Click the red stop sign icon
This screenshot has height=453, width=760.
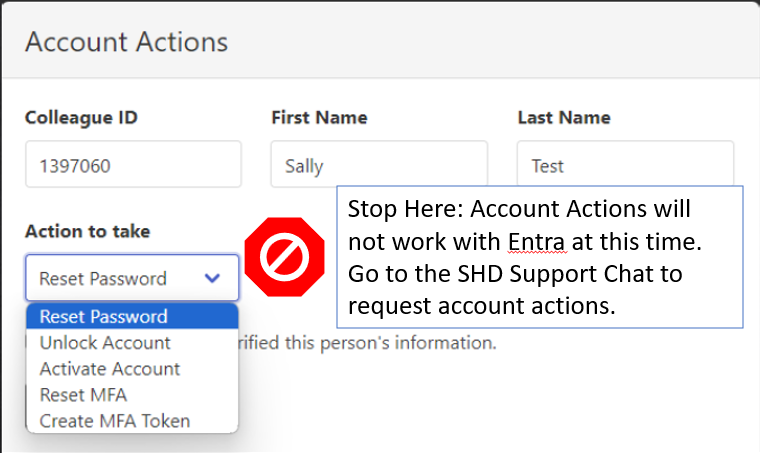[285, 258]
